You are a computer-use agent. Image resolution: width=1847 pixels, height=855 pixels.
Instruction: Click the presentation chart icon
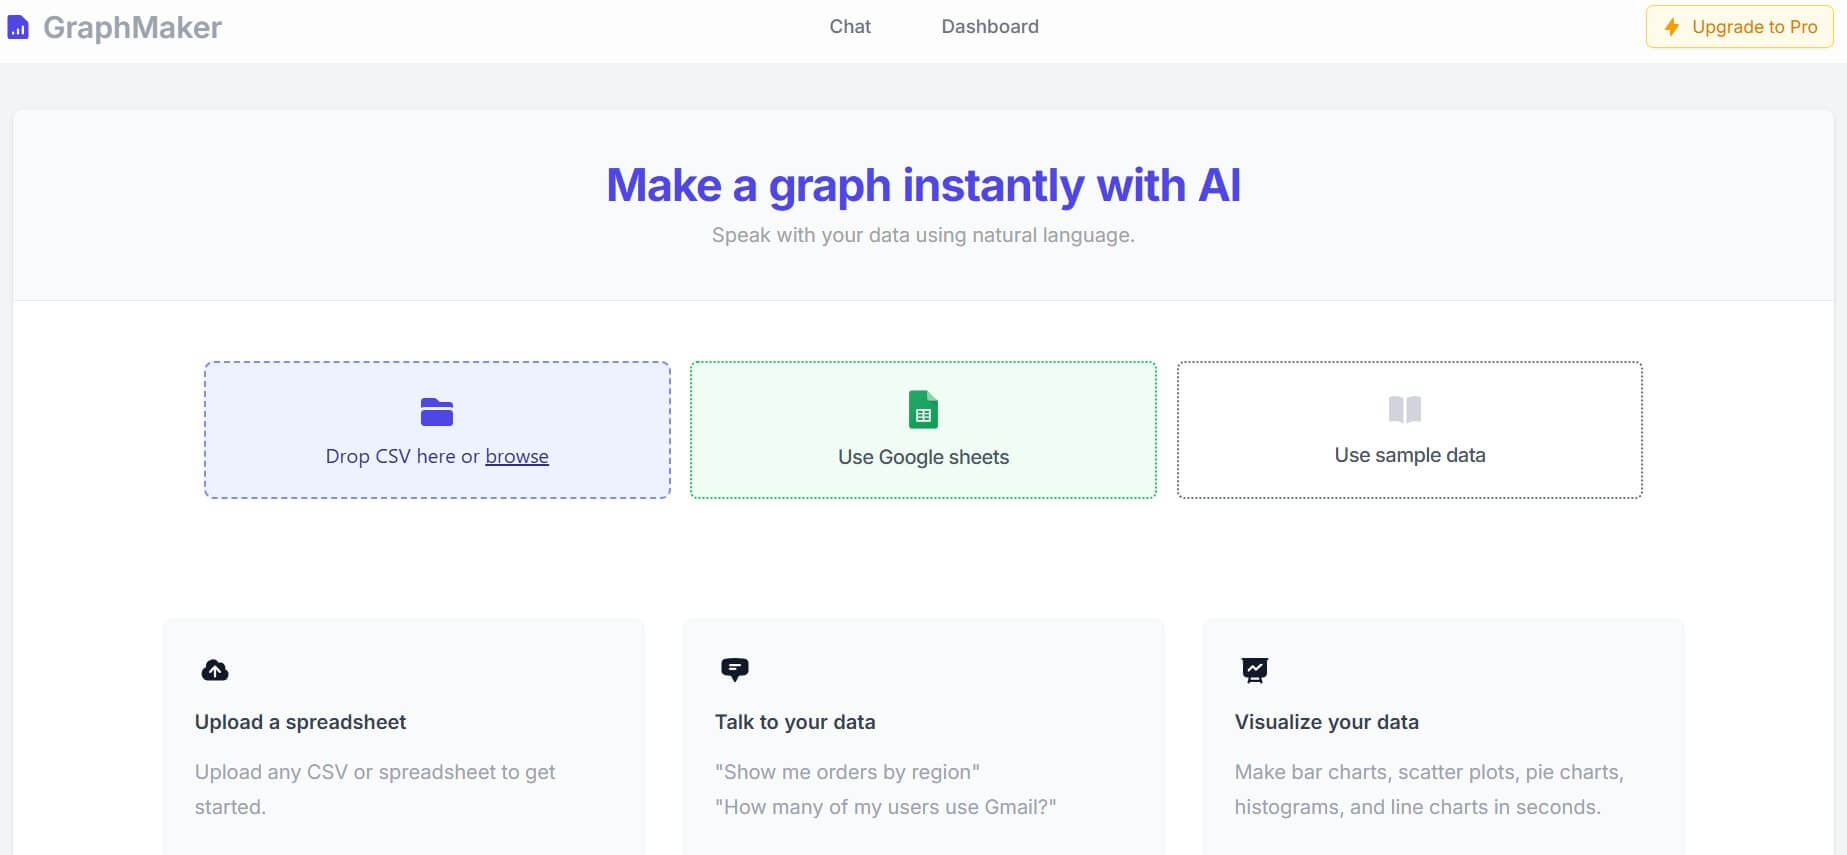click(x=1255, y=670)
